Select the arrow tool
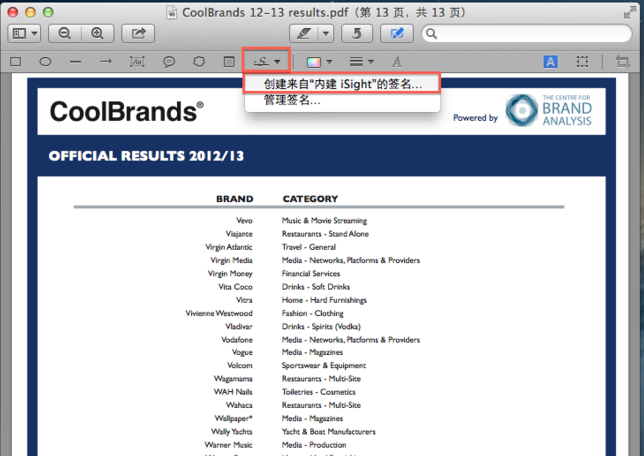 (x=106, y=62)
